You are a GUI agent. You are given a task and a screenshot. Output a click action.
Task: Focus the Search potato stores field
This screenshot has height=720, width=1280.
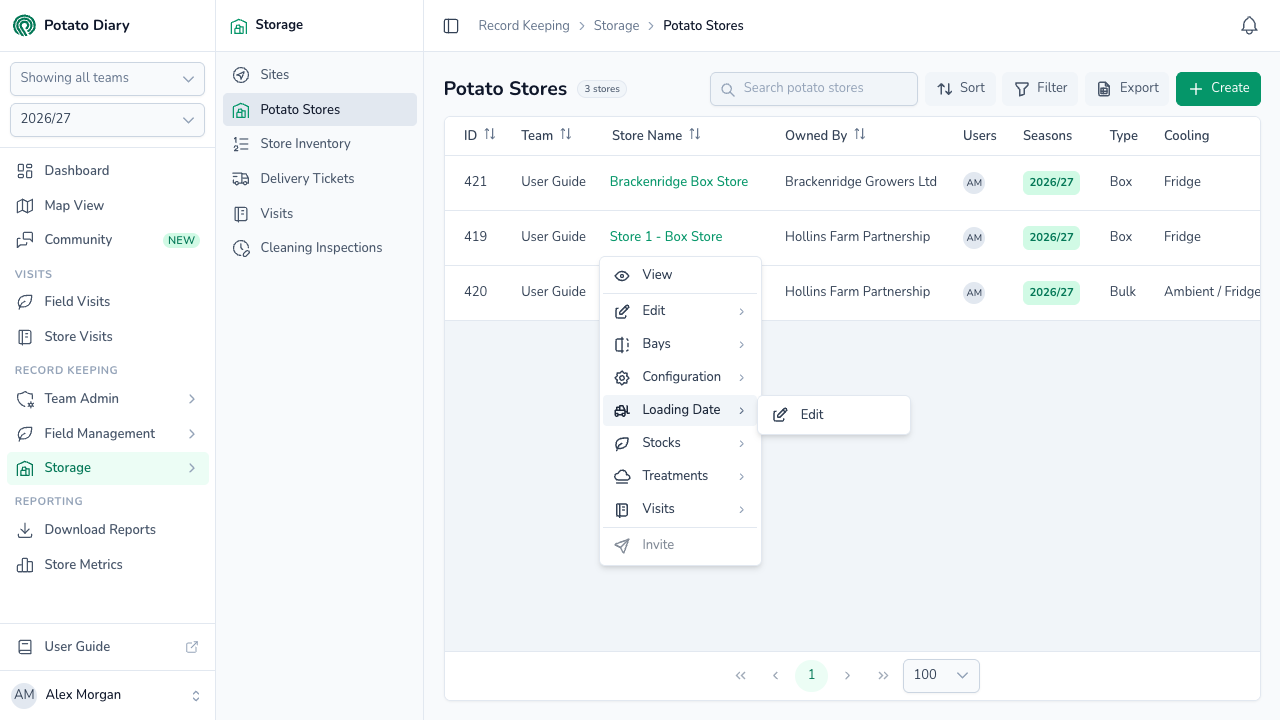(814, 89)
